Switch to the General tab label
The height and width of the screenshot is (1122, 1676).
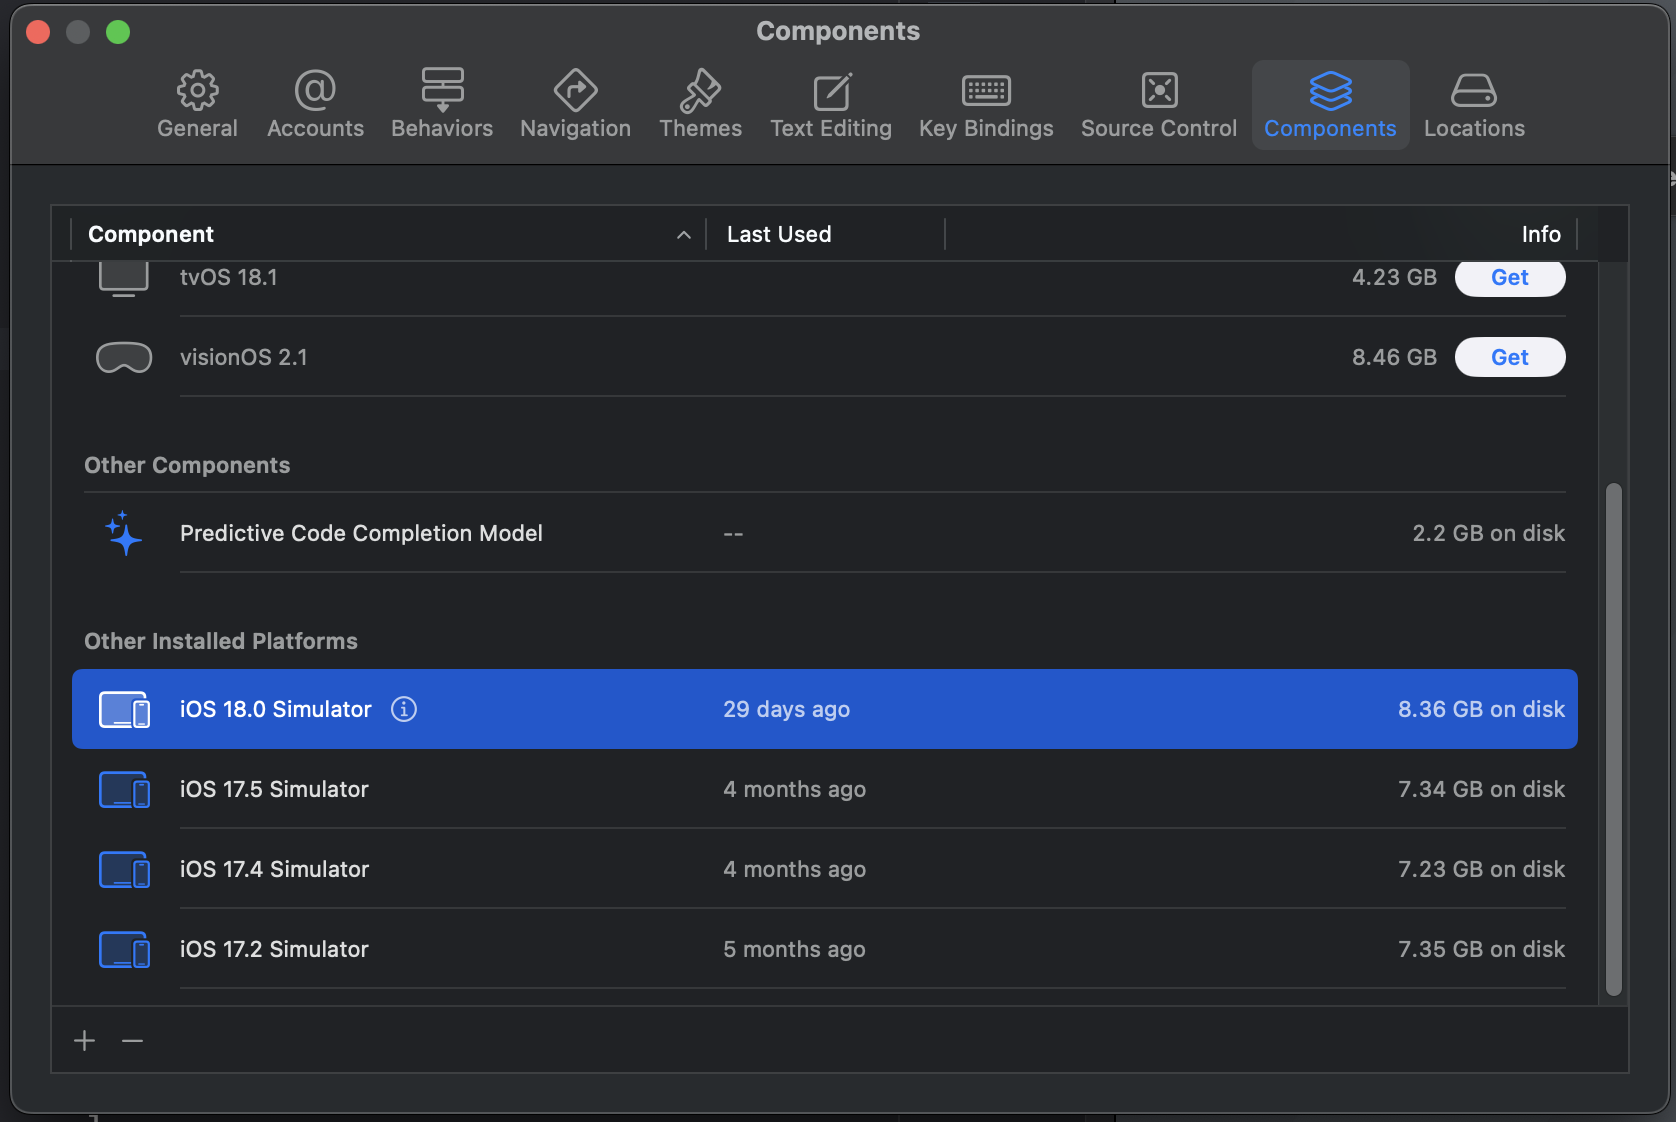click(197, 128)
